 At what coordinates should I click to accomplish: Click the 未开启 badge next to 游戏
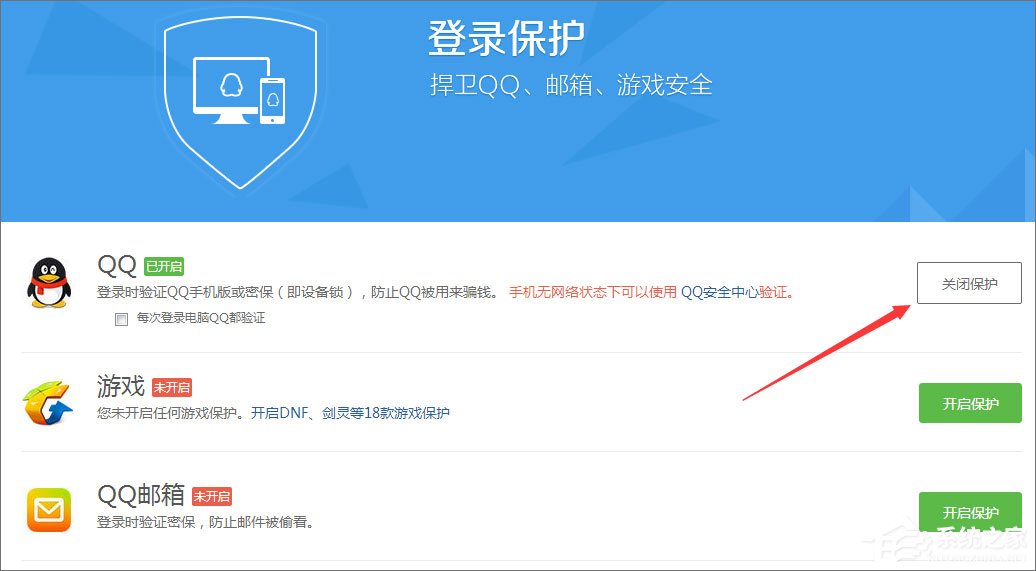point(172,387)
